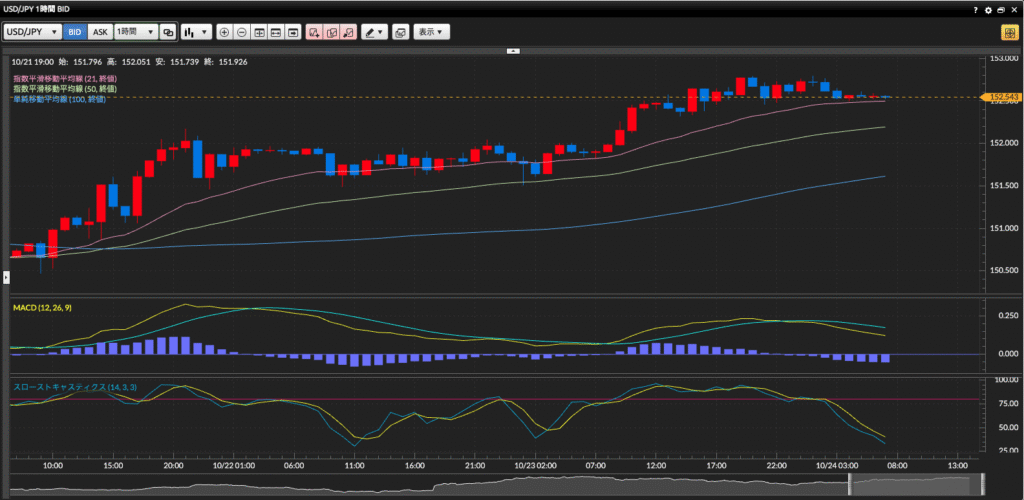Open settings with the gear icon
Image resolution: width=1024 pixels, height=500 pixels.
click(x=988, y=9)
